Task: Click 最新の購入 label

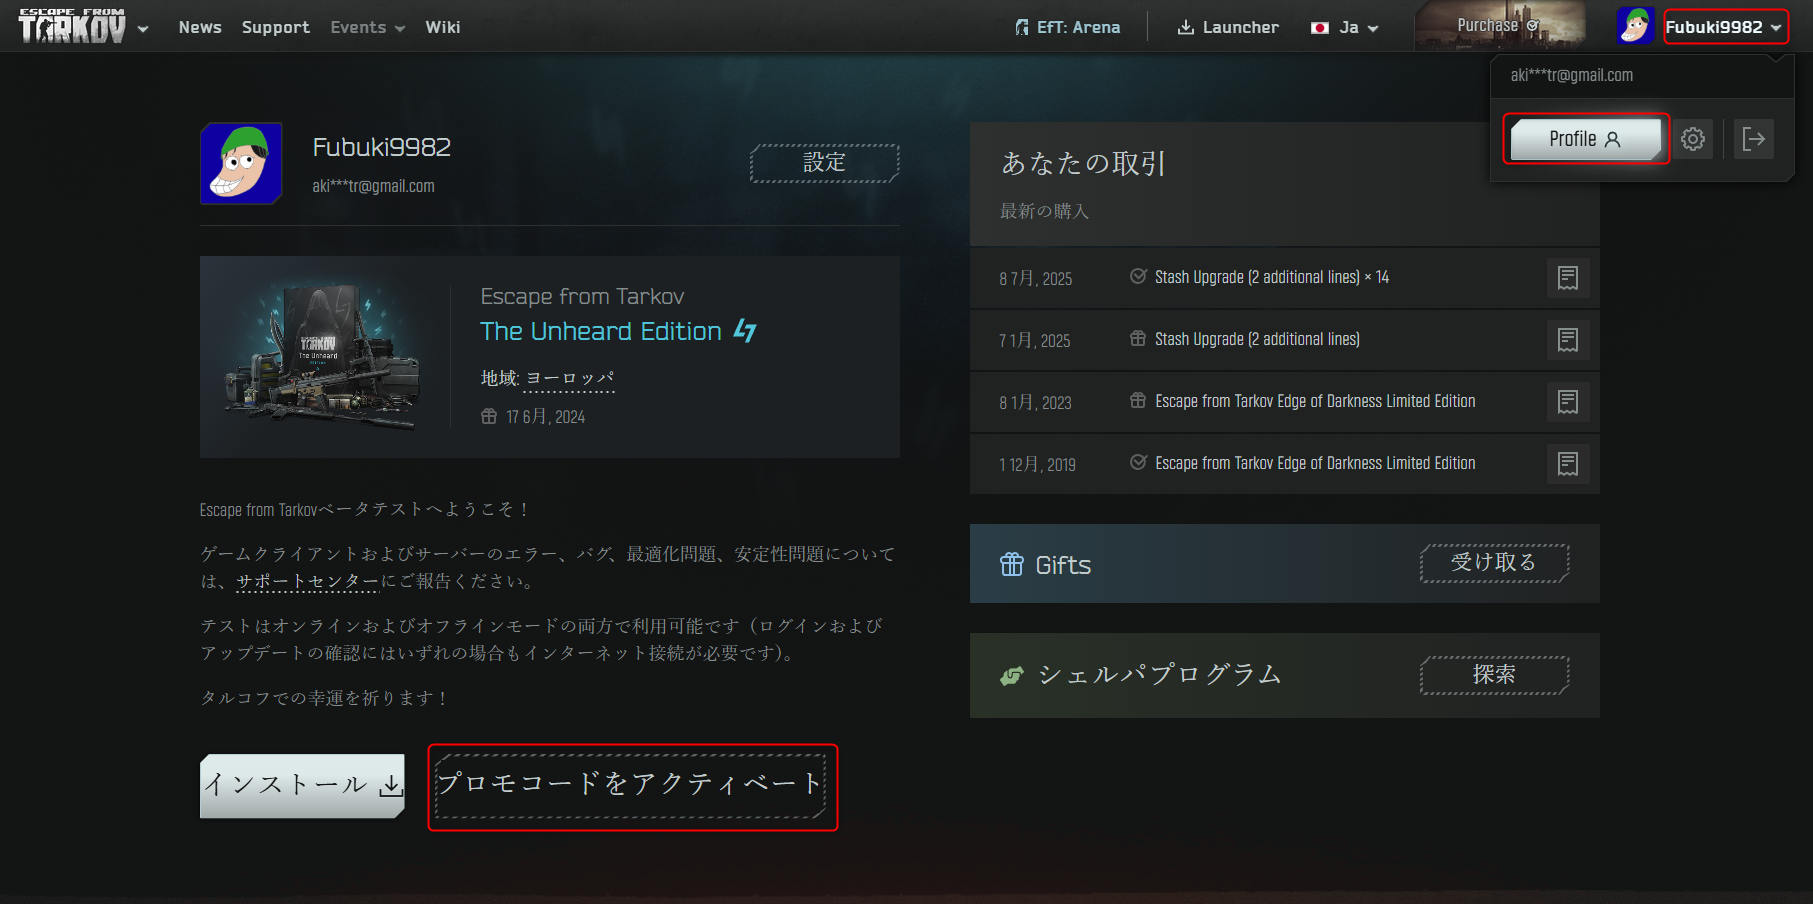Action: click(1044, 211)
